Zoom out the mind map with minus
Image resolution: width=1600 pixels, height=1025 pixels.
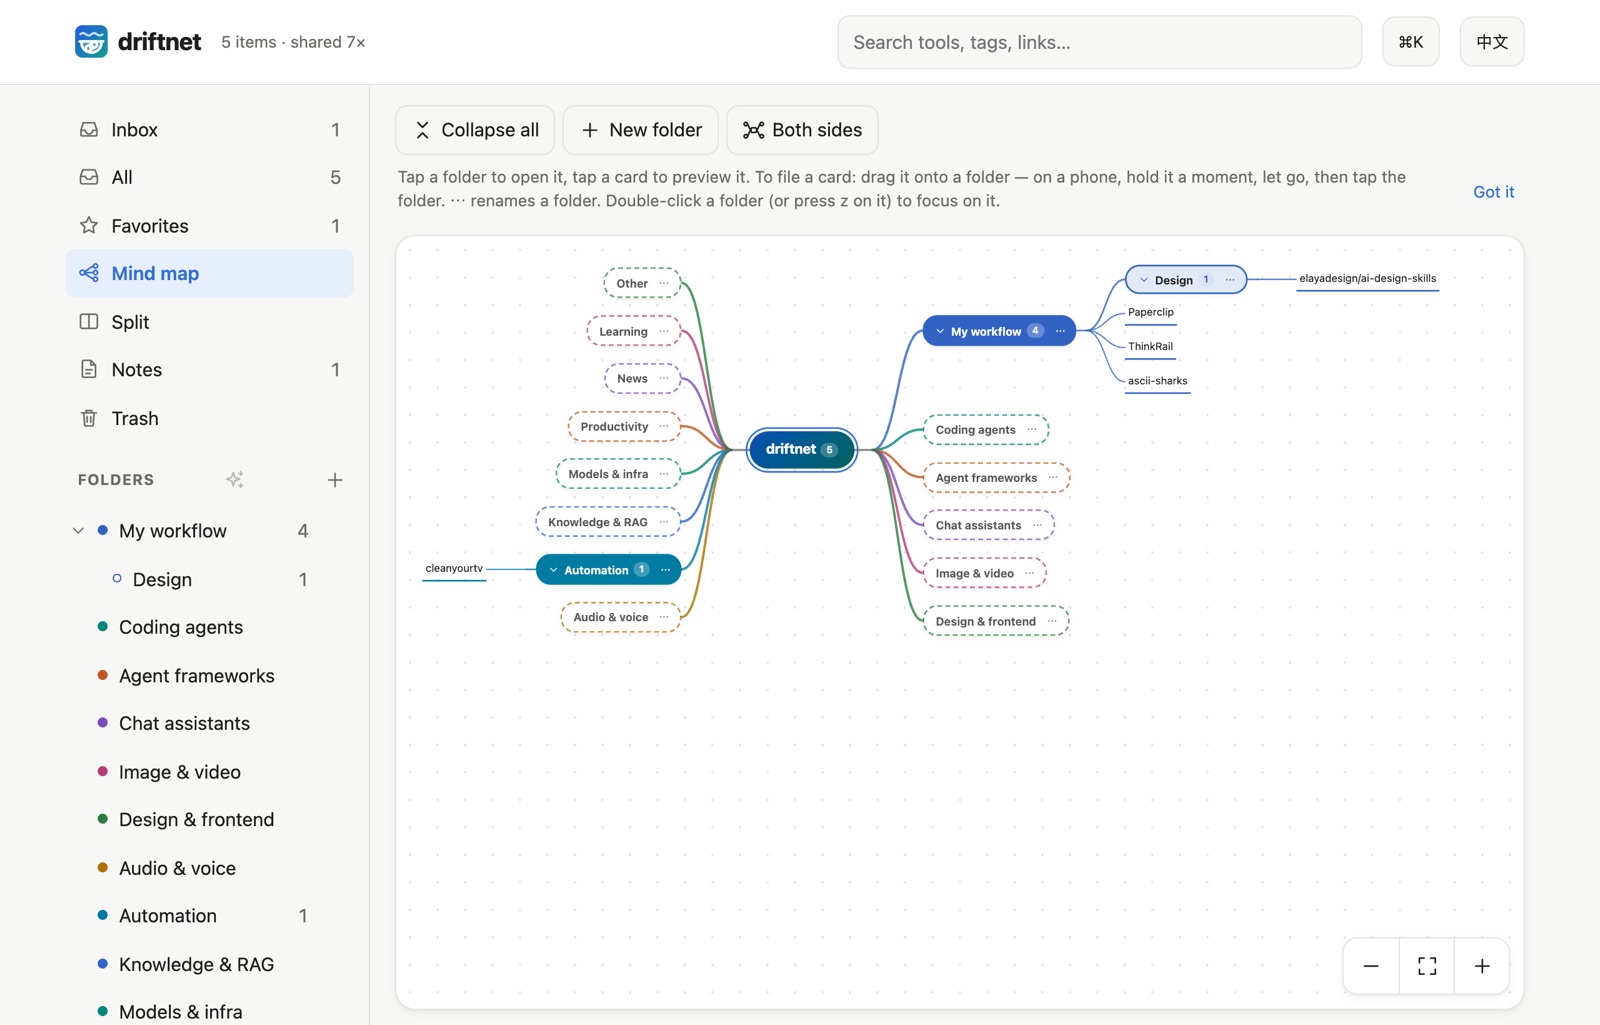[x=1371, y=966]
